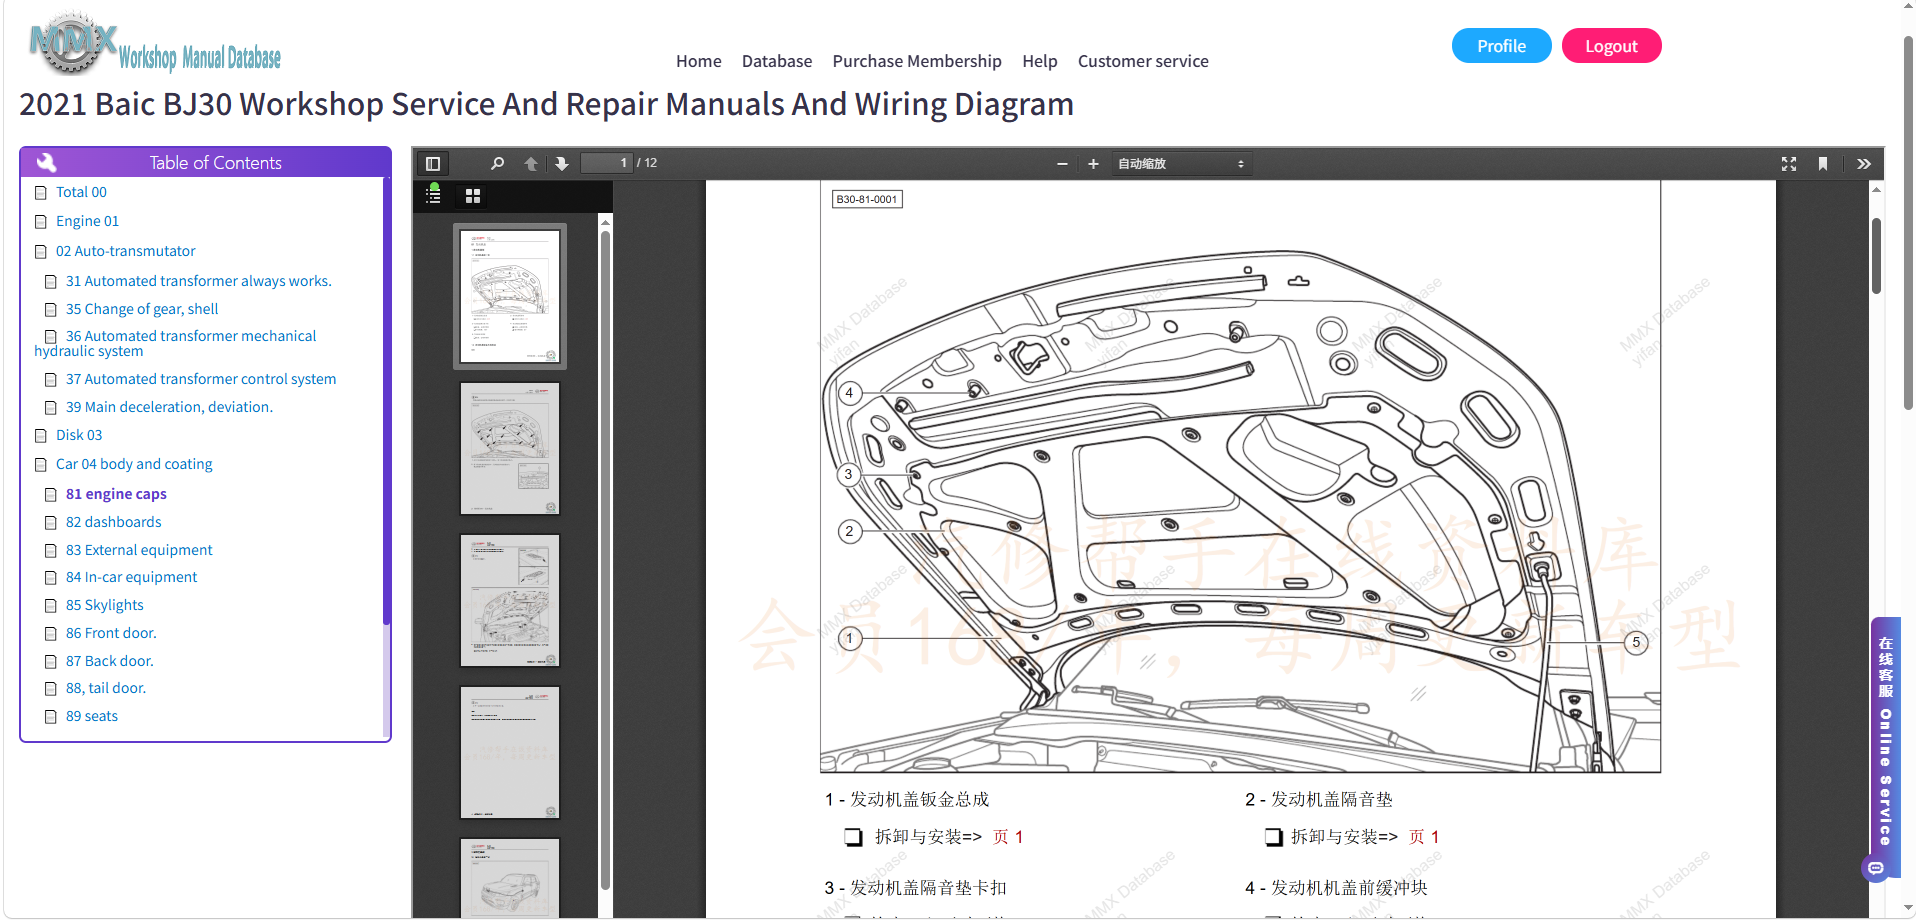Go to Purchase Membership page

[917, 61]
